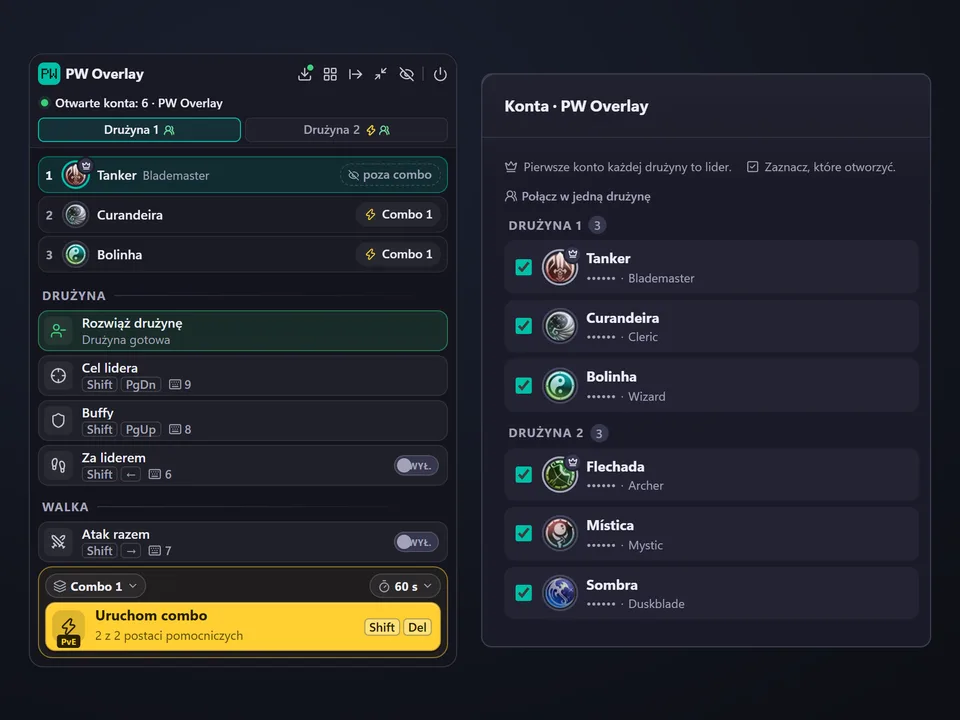
Task: Select Tanker row in team list
Action: click(242, 175)
